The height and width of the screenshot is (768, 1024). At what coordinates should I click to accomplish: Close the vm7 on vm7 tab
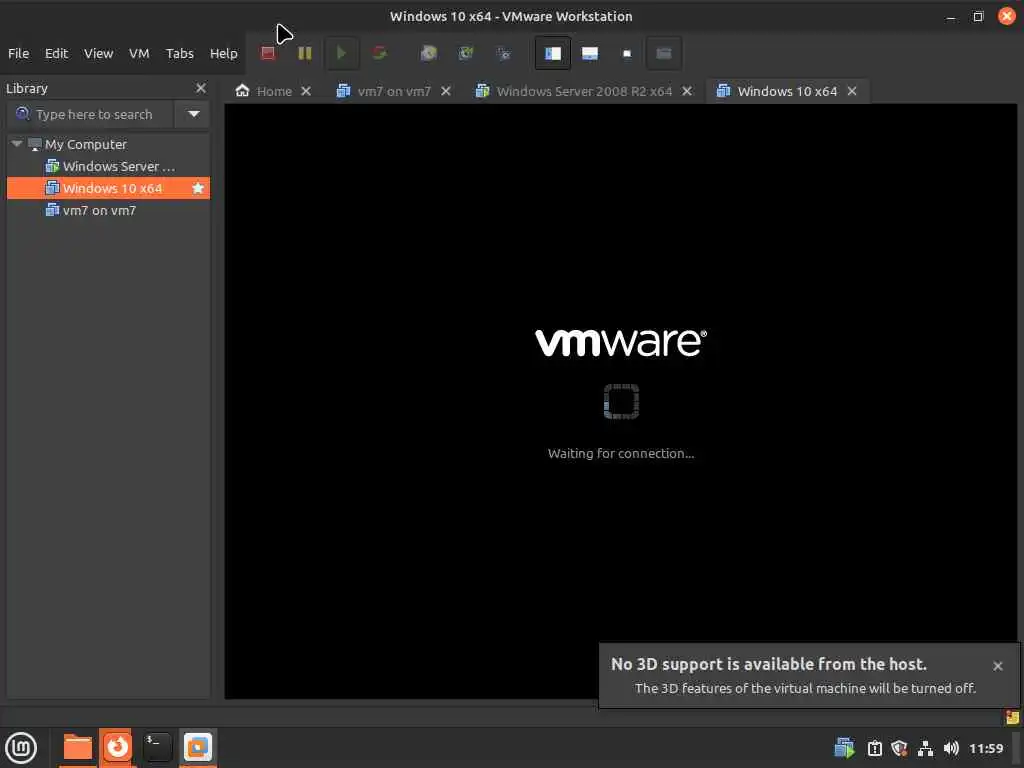(x=445, y=91)
